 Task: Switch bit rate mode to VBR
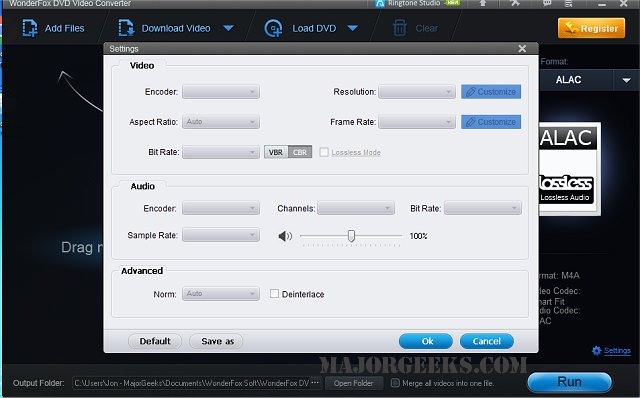click(x=276, y=152)
